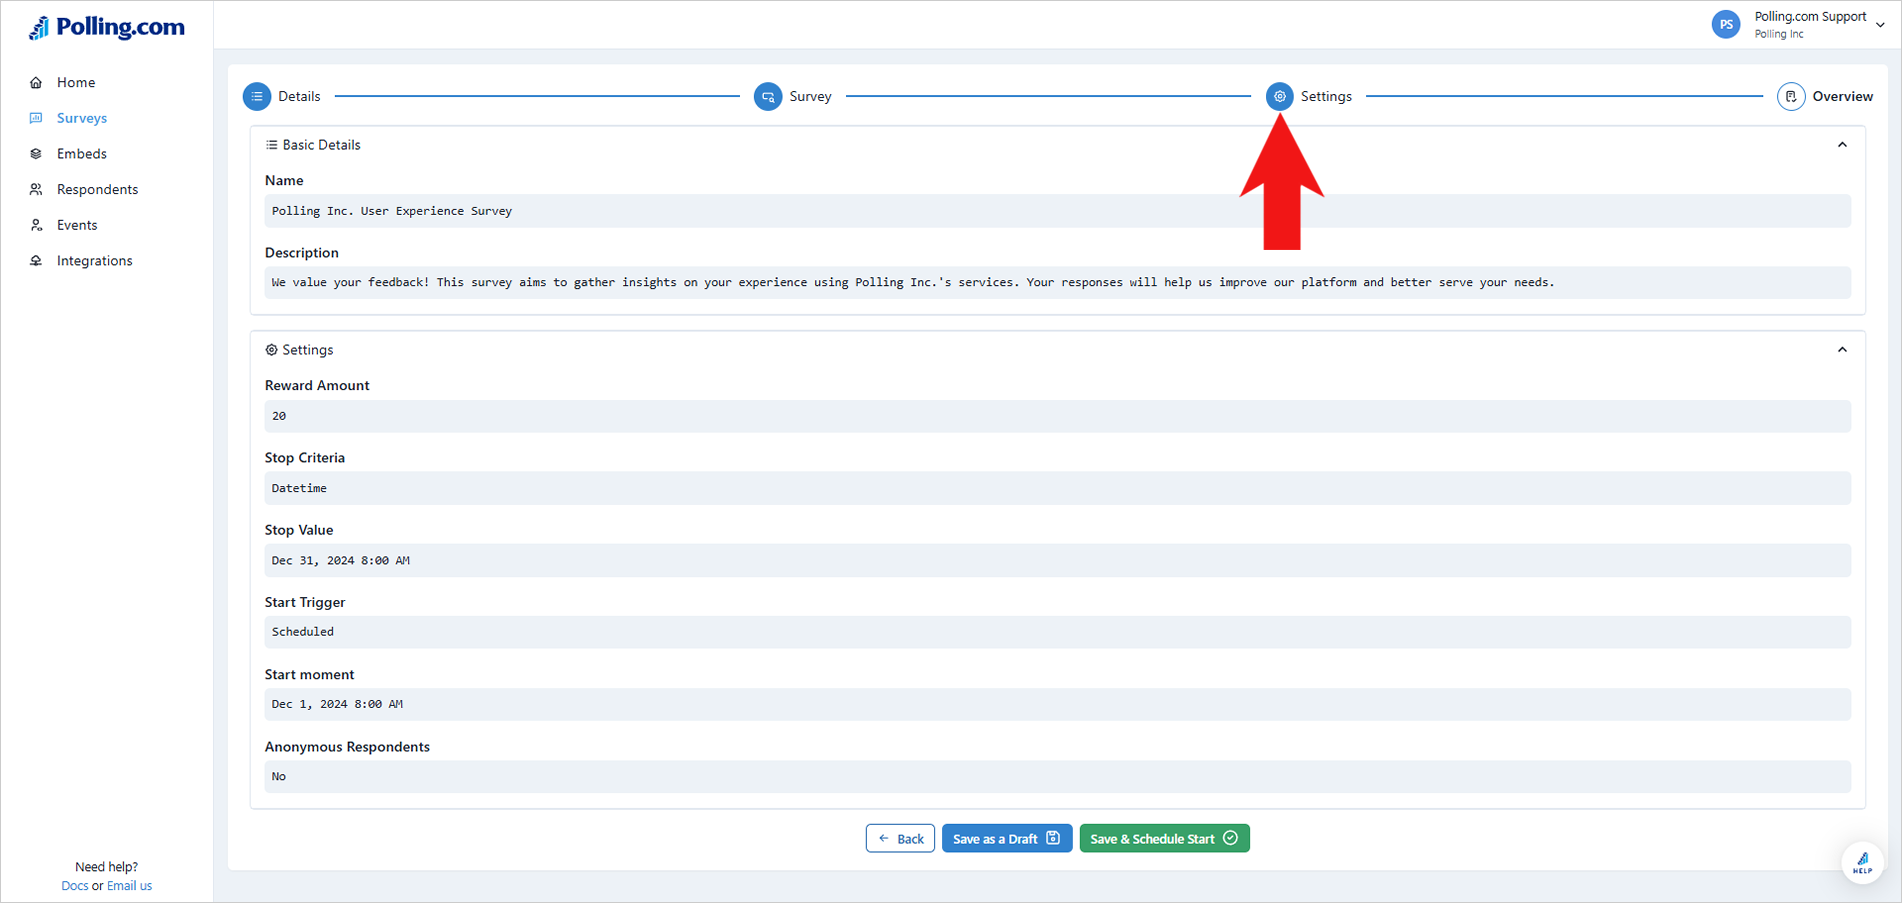The height and width of the screenshot is (903, 1902).
Task: Click the Integrations sidebar icon
Action: [x=36, y=261]
